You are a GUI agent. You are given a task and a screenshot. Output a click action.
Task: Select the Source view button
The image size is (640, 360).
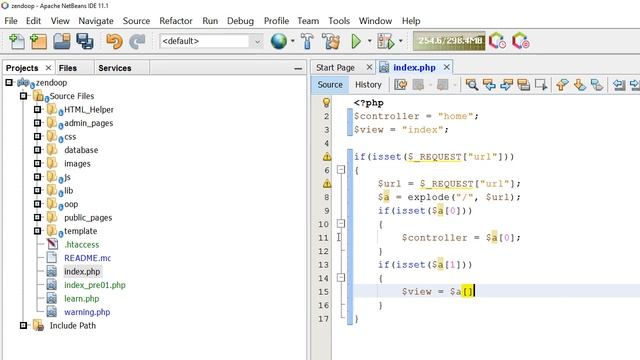330,84
